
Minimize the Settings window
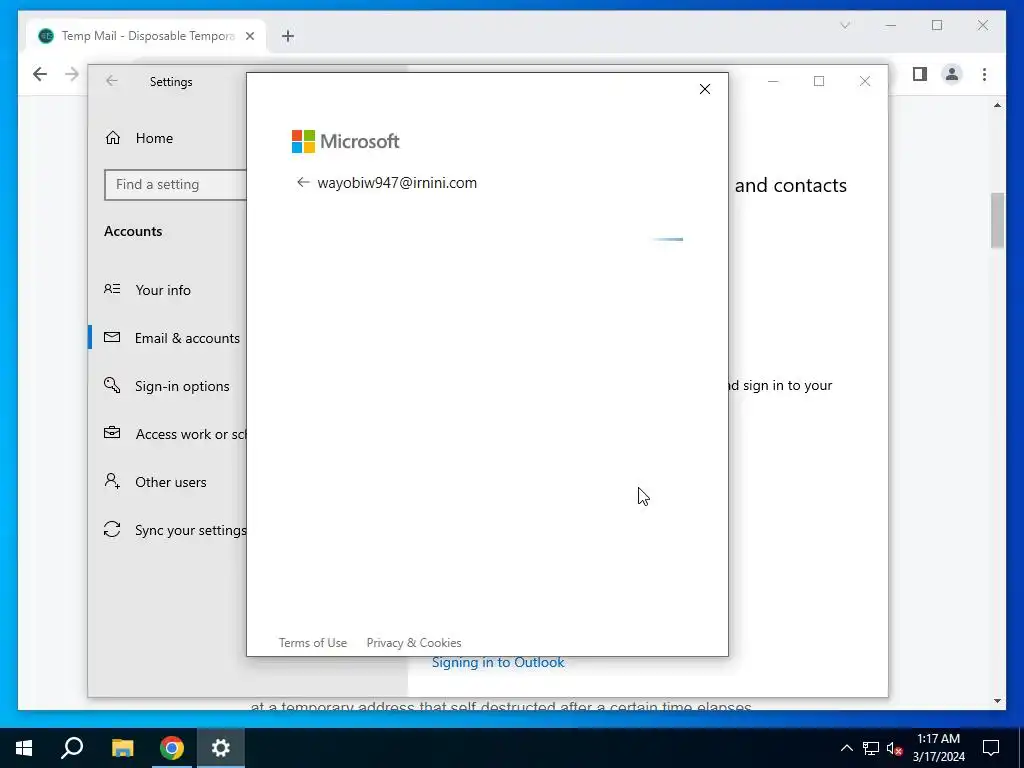773,81
